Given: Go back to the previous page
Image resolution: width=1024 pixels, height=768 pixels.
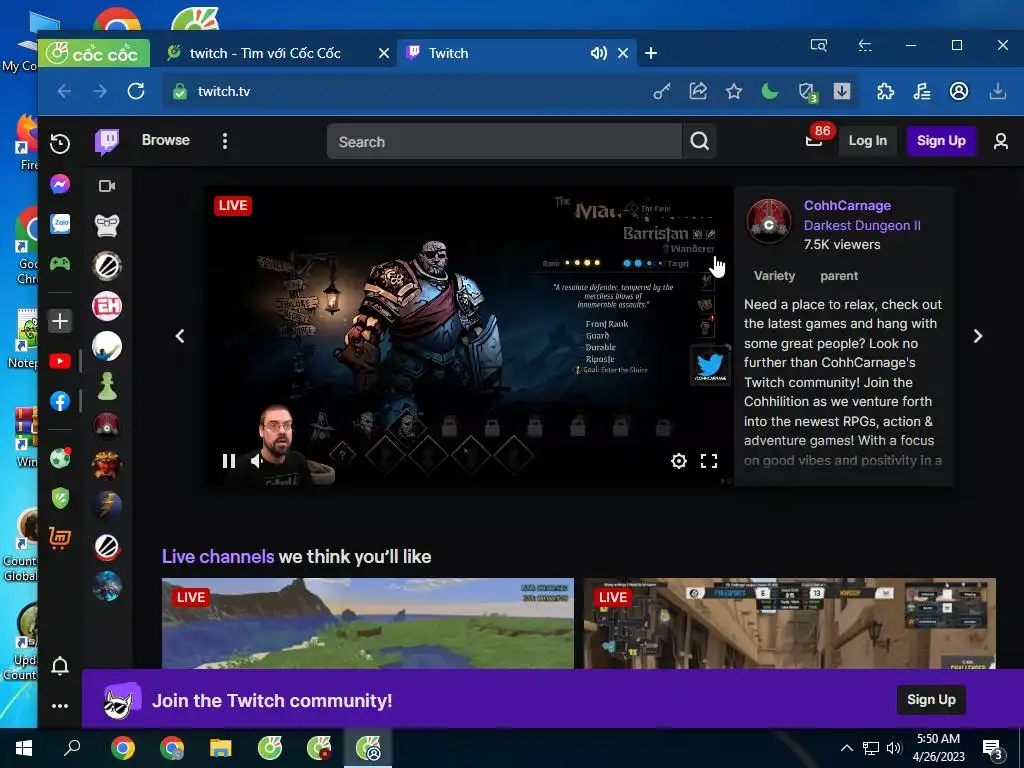Looking at the screenshot, I should (64, 91).
